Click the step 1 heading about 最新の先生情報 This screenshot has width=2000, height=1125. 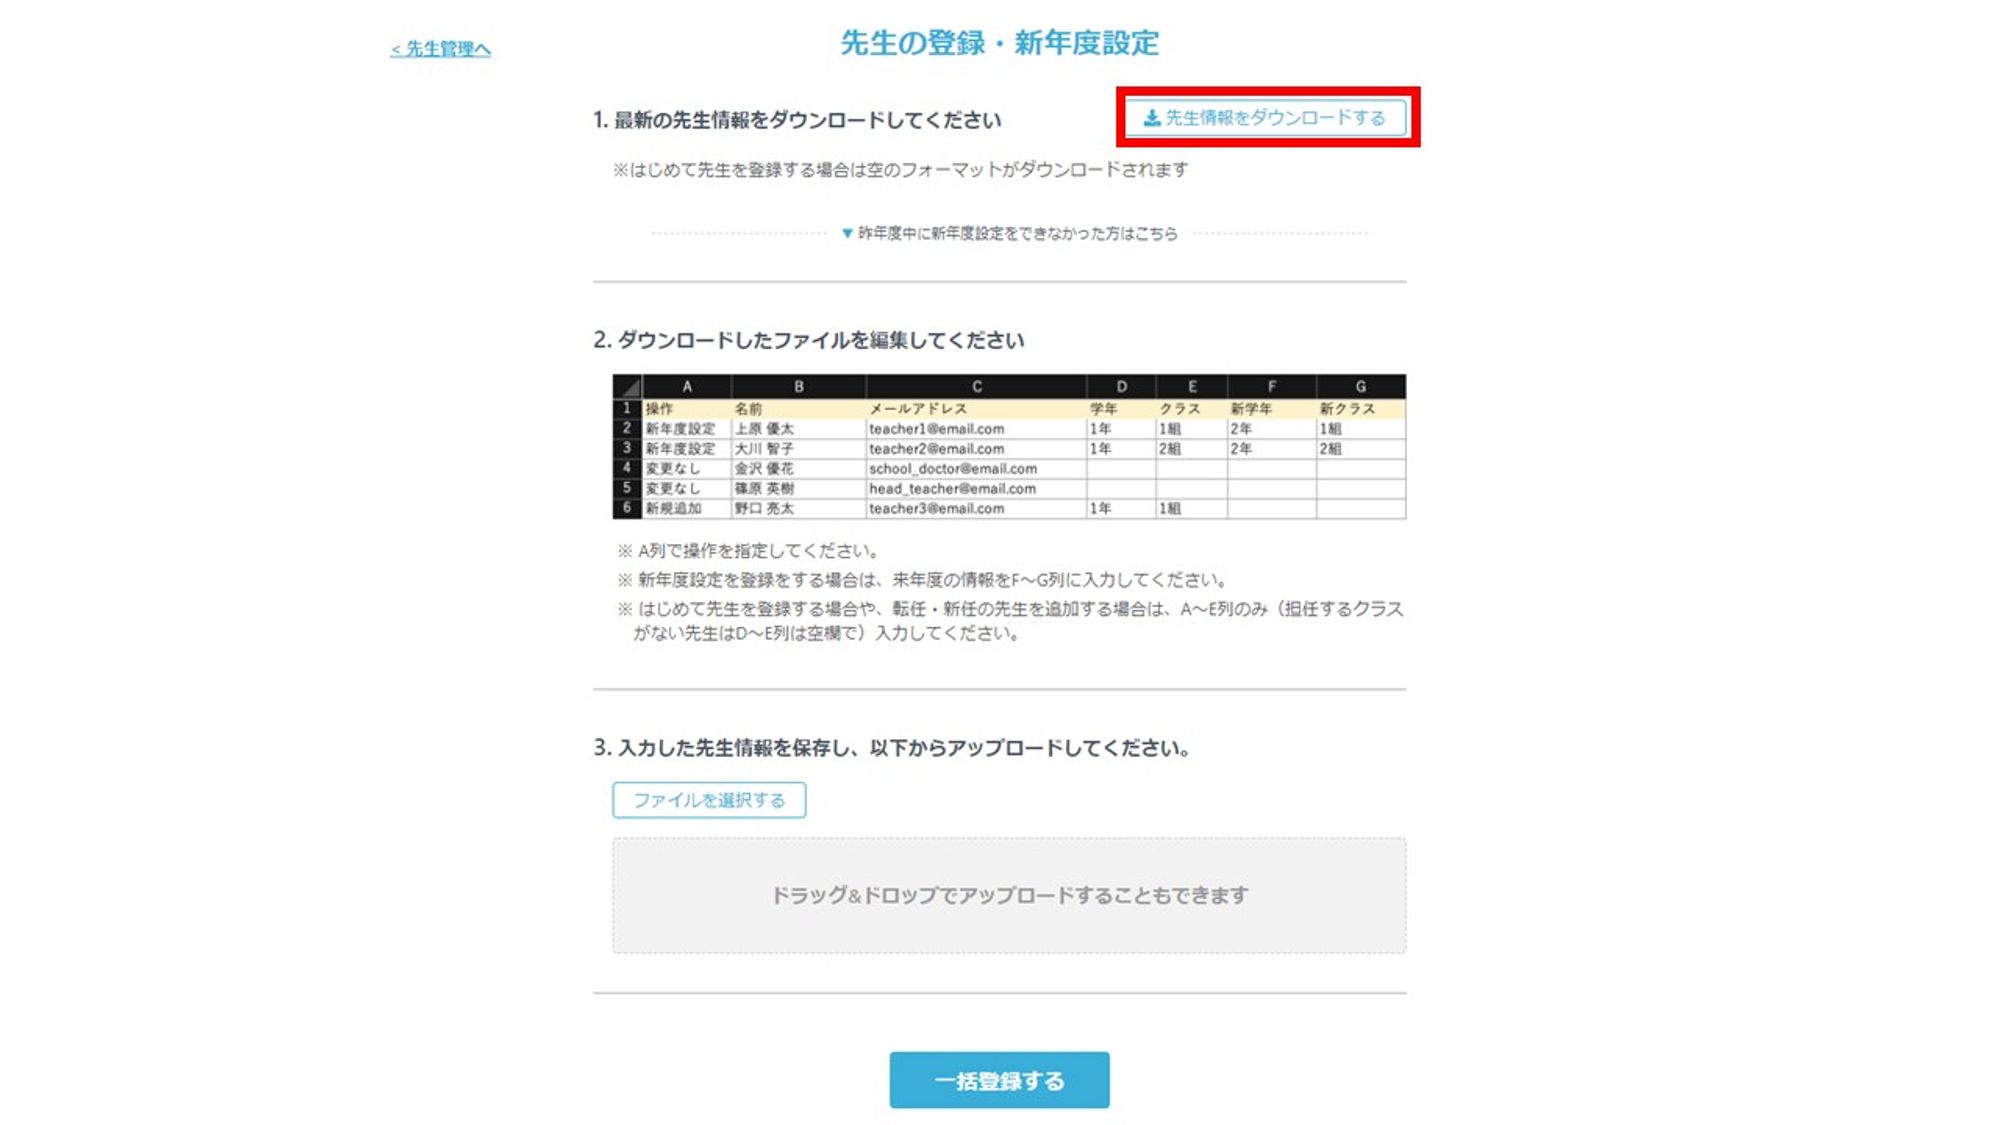point(797,120)
